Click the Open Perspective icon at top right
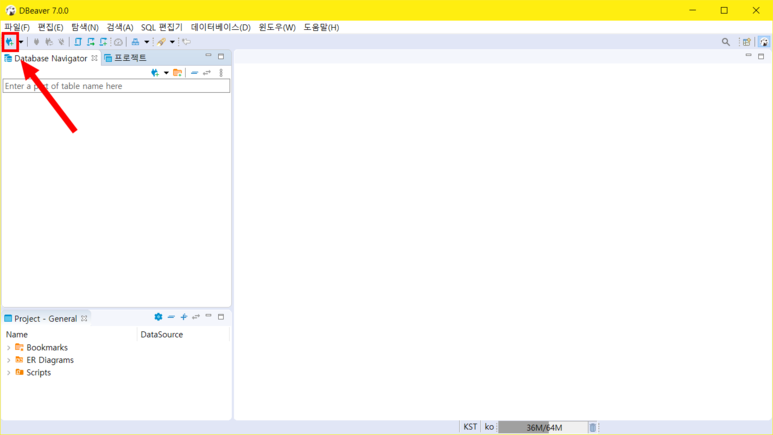This screenshot has height=435, width=773. click(747, 42)
